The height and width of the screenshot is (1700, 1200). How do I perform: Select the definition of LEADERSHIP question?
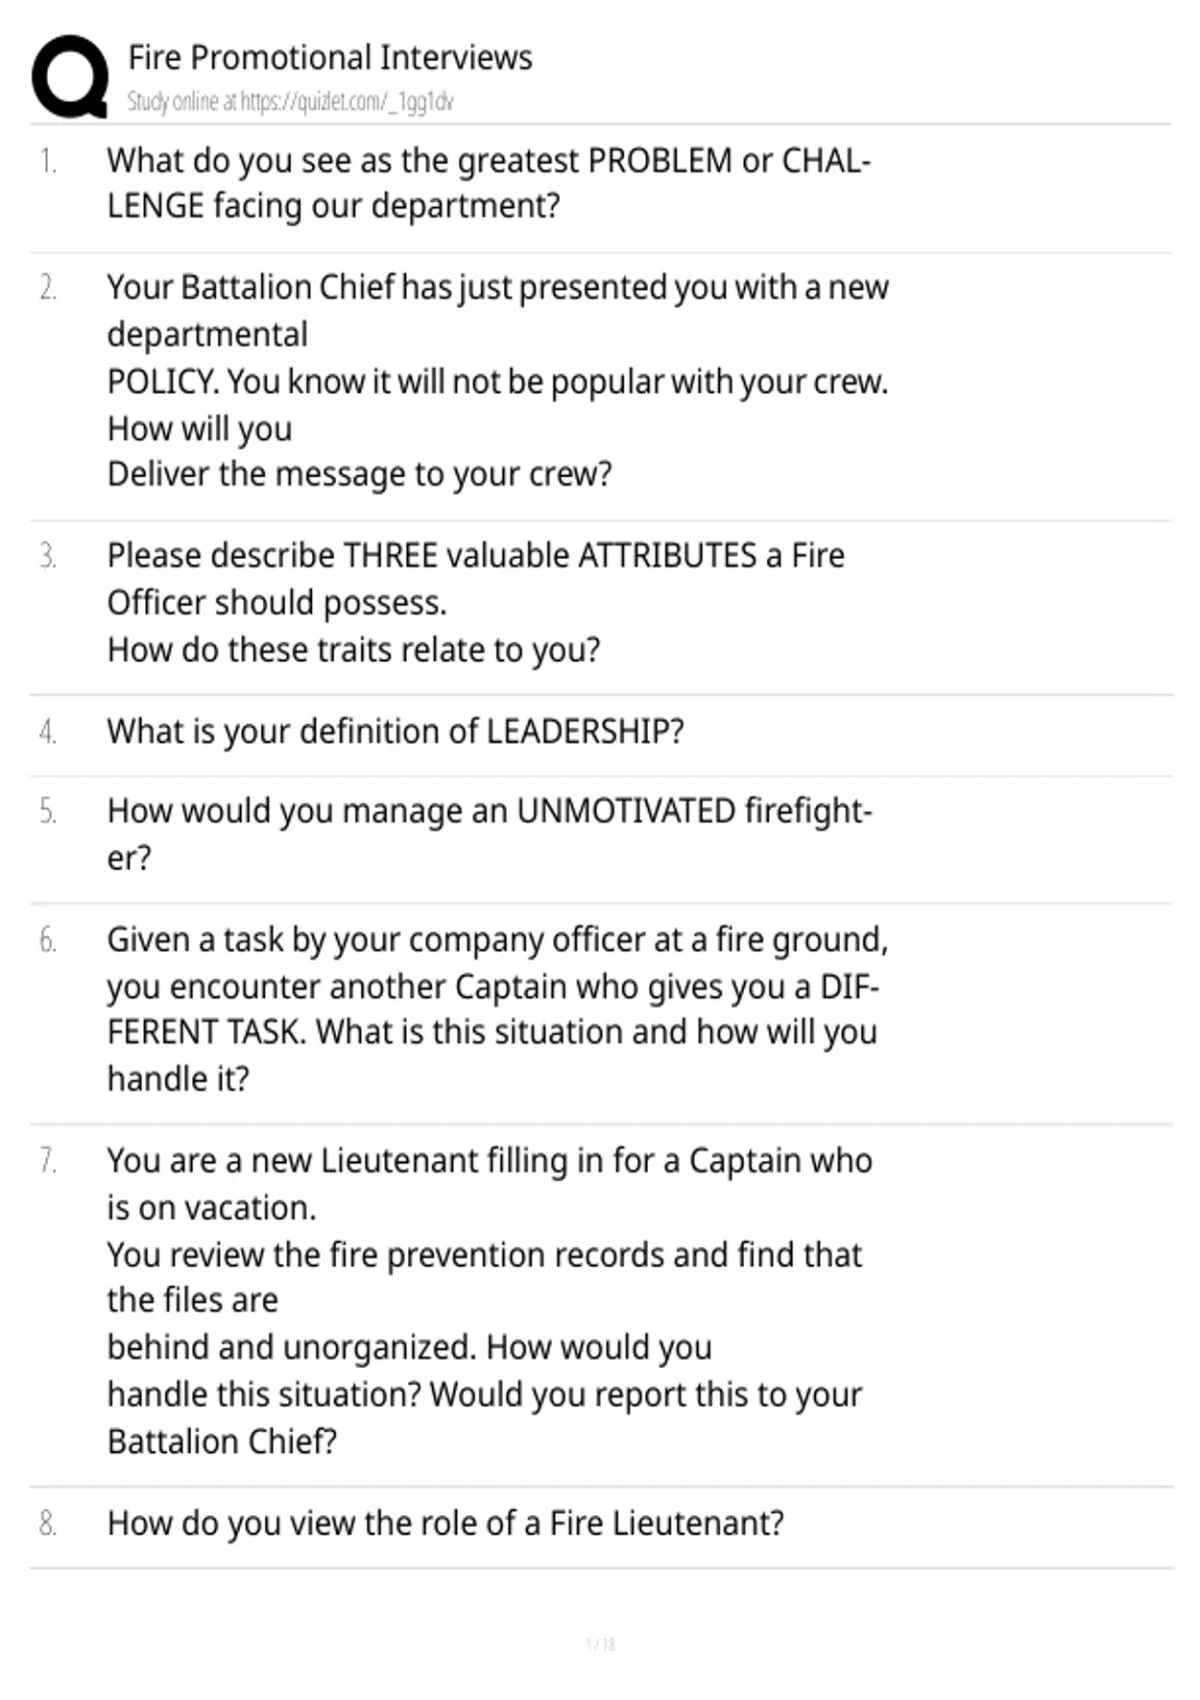(396, 731)
